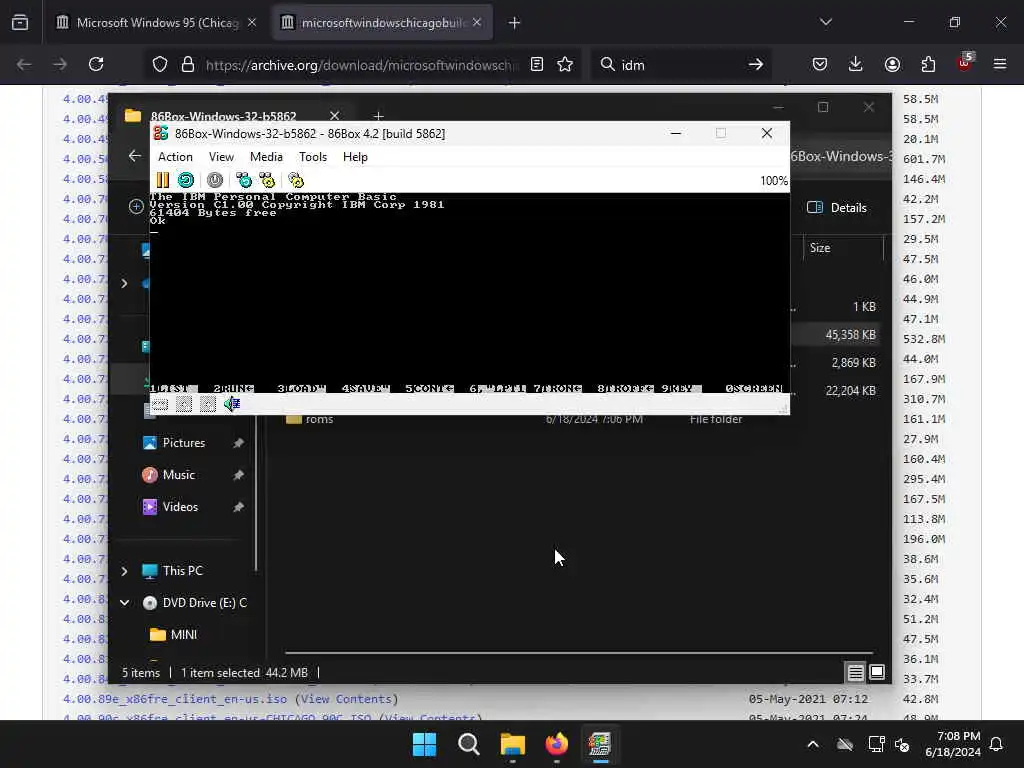Go back in Firefox

[x=24, y=64]
